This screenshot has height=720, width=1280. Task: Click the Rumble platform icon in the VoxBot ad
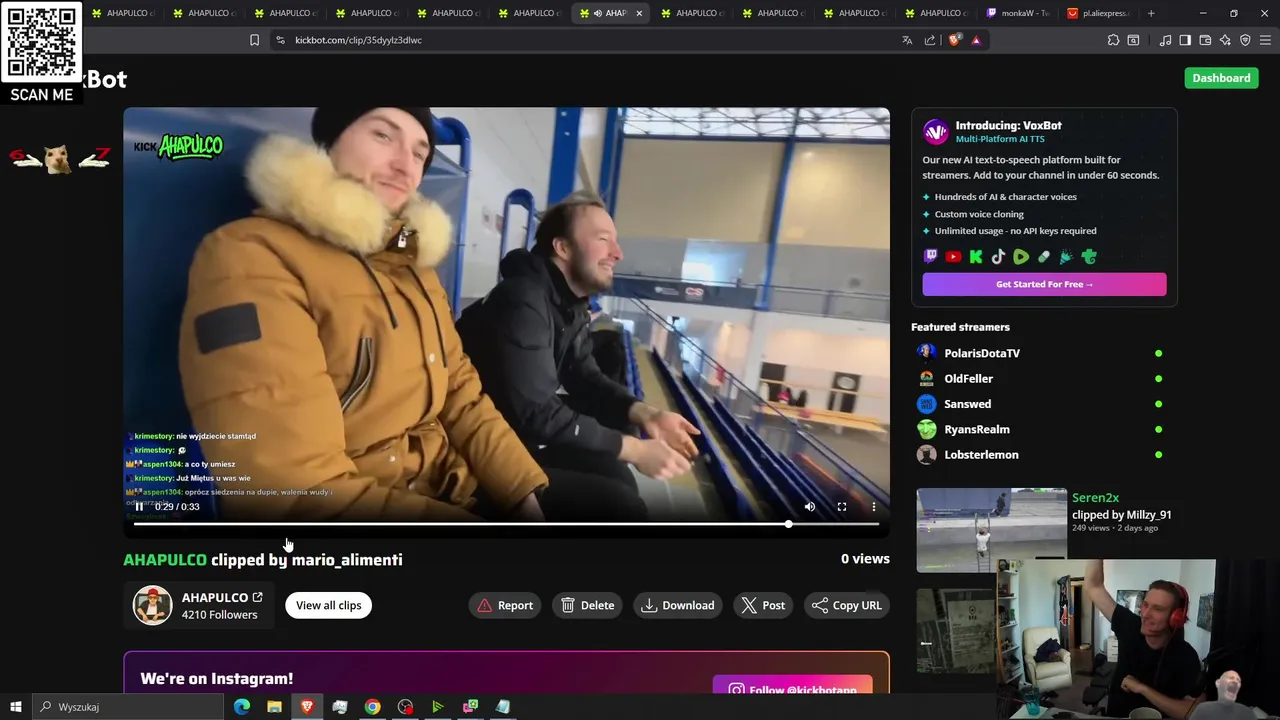click(x=1021, y=257)
